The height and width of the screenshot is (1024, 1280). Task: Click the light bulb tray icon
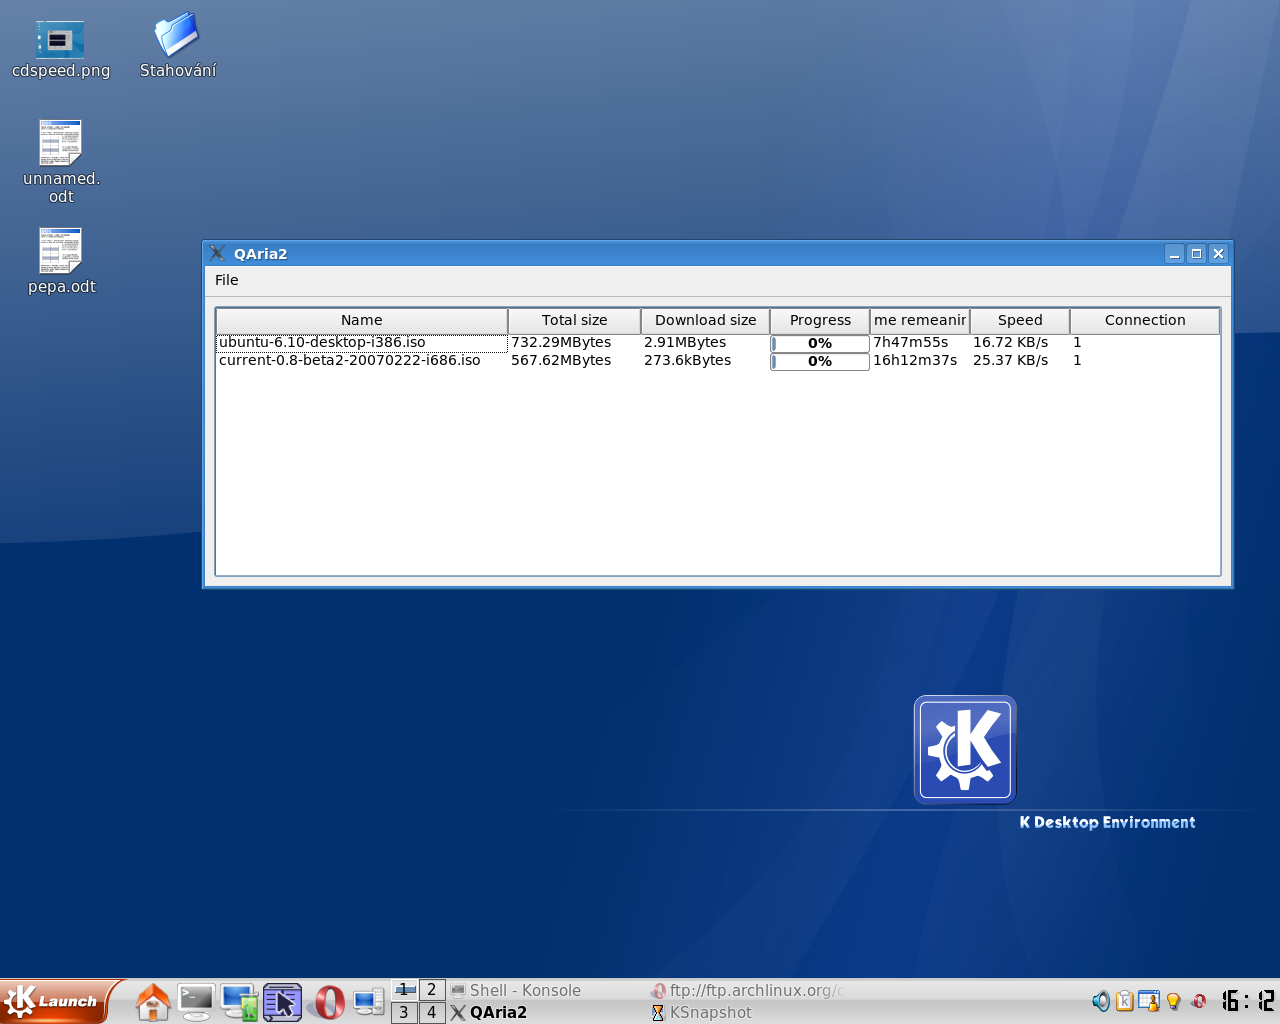pyautogui.click(x=1174, y=1001)
